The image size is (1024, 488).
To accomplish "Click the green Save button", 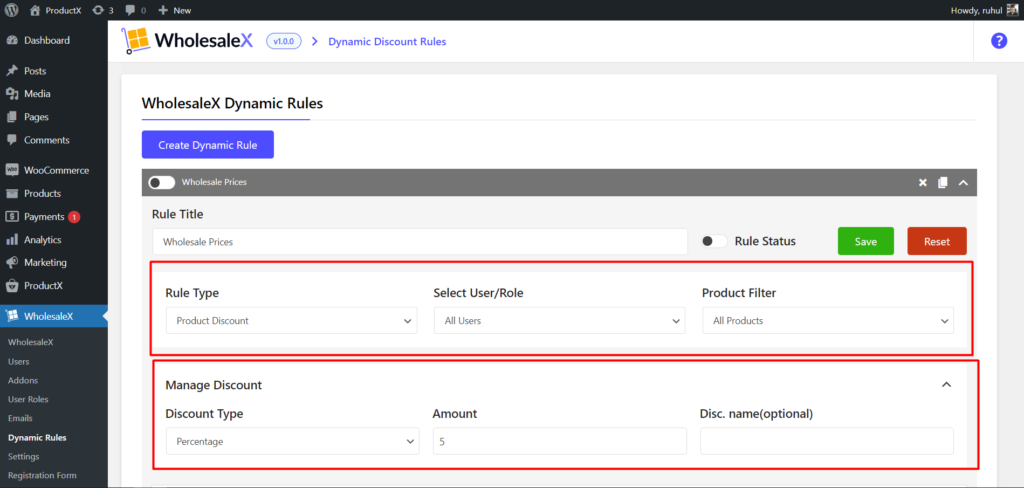I will click(865, 241).
